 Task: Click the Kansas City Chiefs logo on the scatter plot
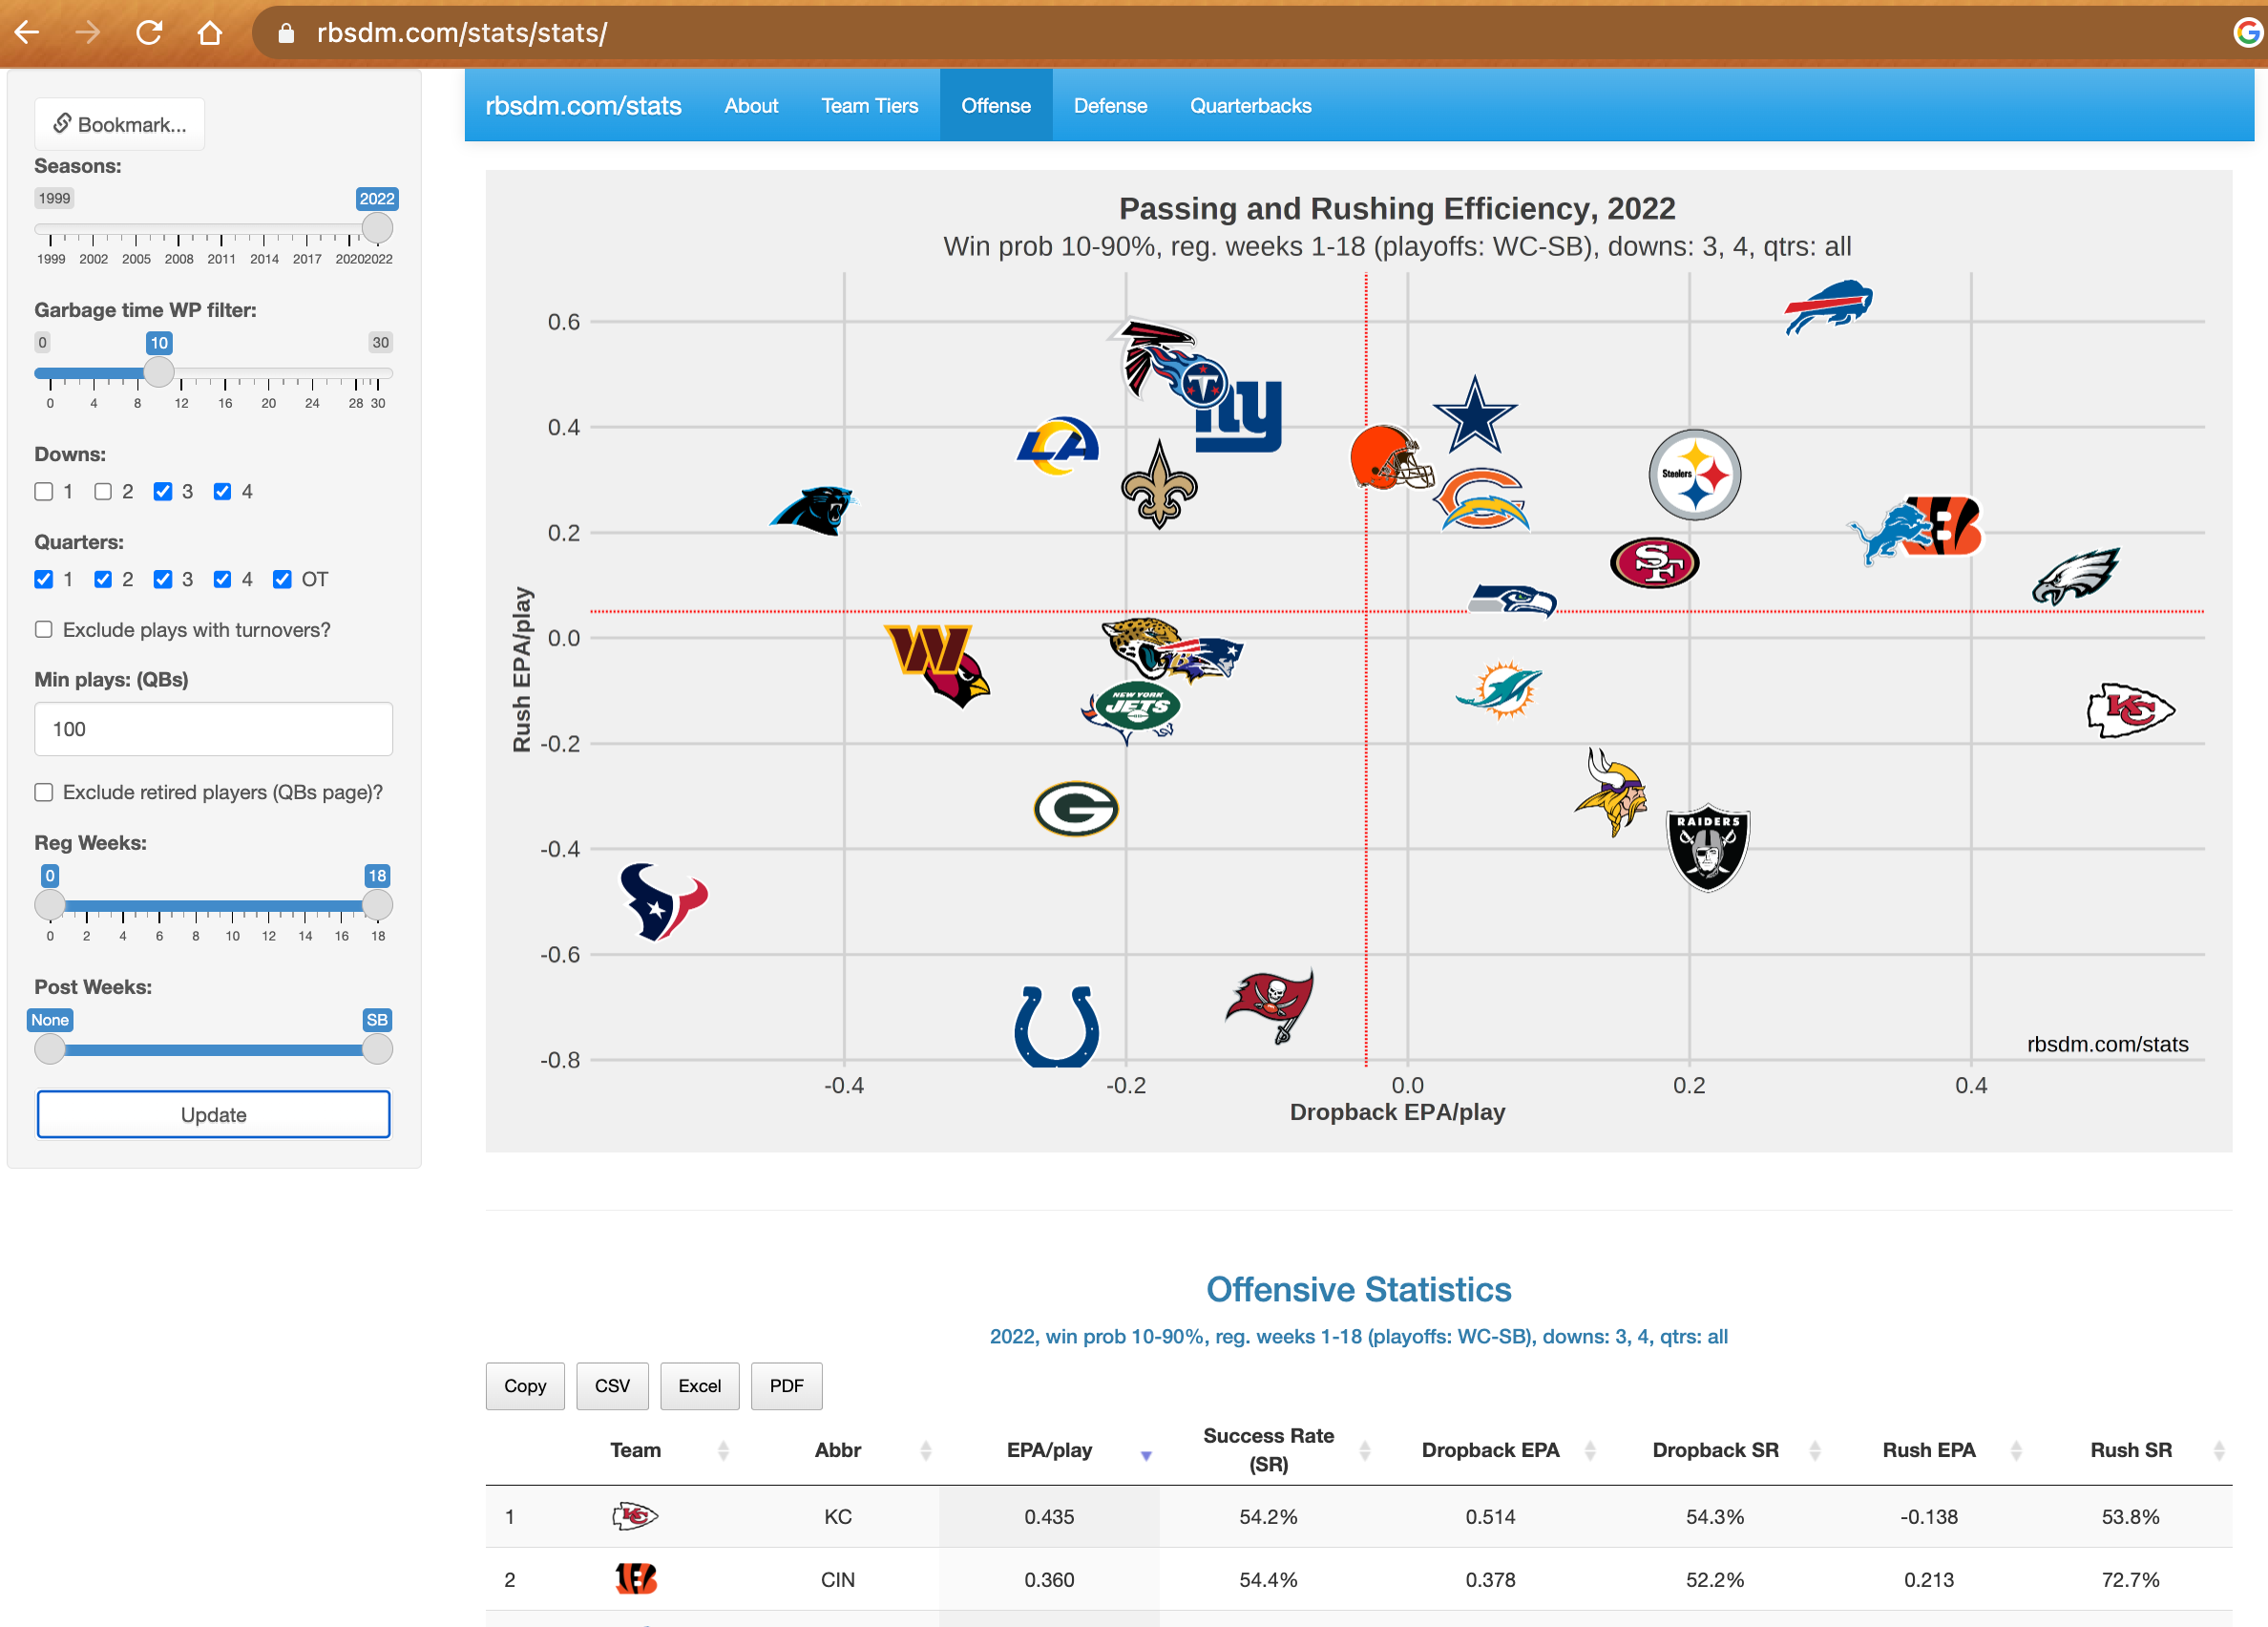point(2129,710)
